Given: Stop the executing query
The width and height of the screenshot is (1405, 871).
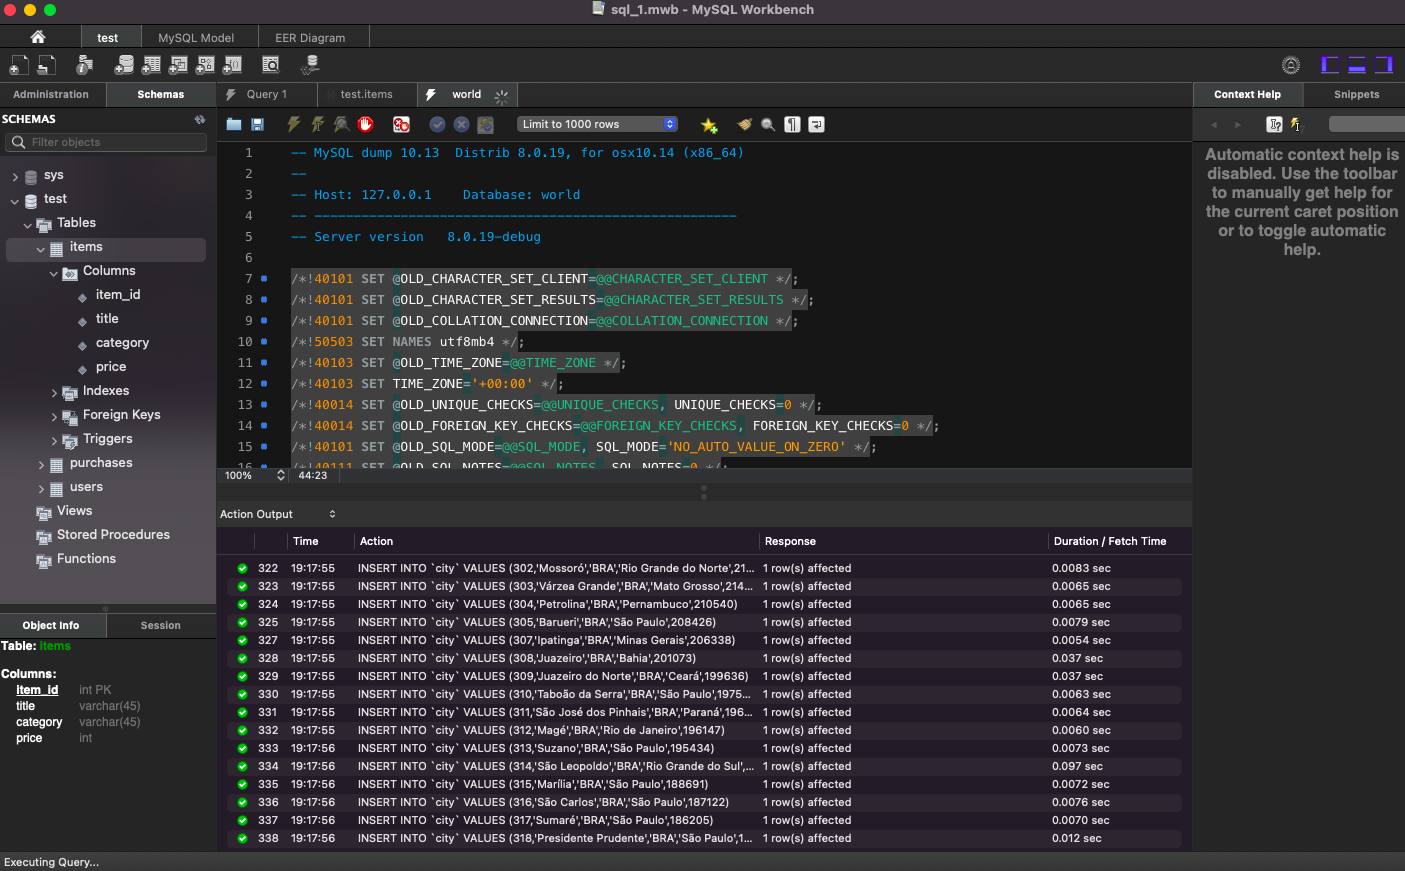Looking at the screenshot, I should tap(365, 124).
